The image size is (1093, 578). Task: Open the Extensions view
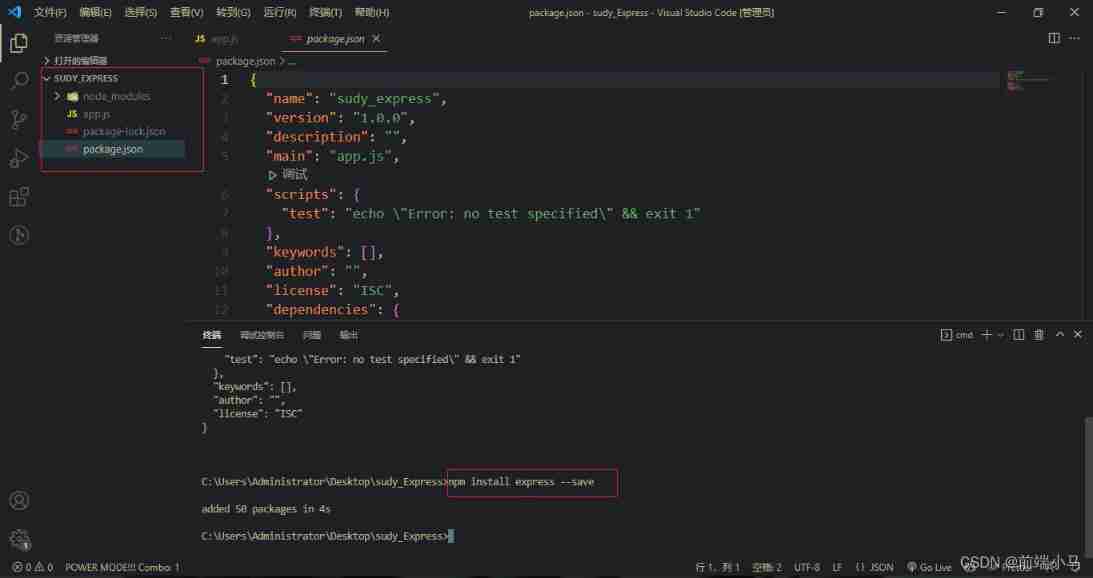coord(18,197)
